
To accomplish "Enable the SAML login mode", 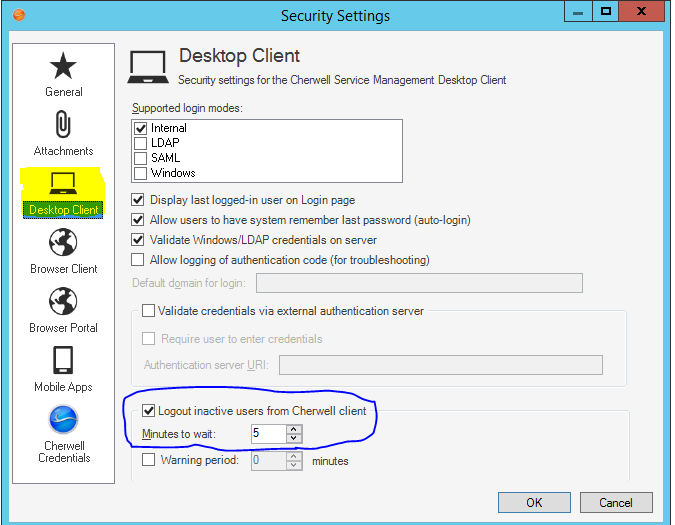I will pyautogui.click(x=141, y=158).
